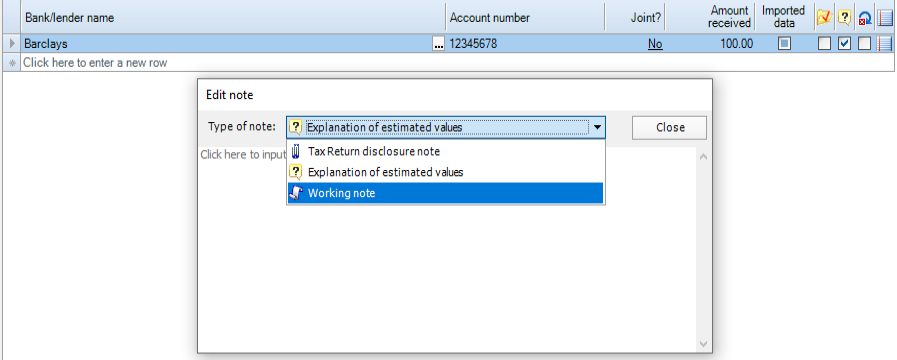
Task: Close the Edit note dialog
Action: point(669,128)
